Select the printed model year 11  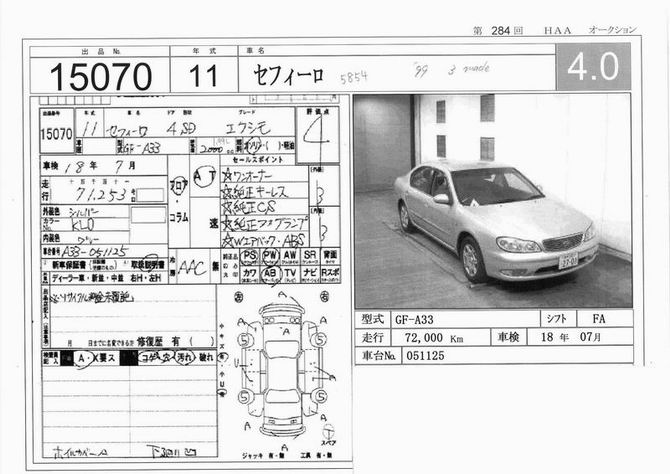tap(203, 76)
